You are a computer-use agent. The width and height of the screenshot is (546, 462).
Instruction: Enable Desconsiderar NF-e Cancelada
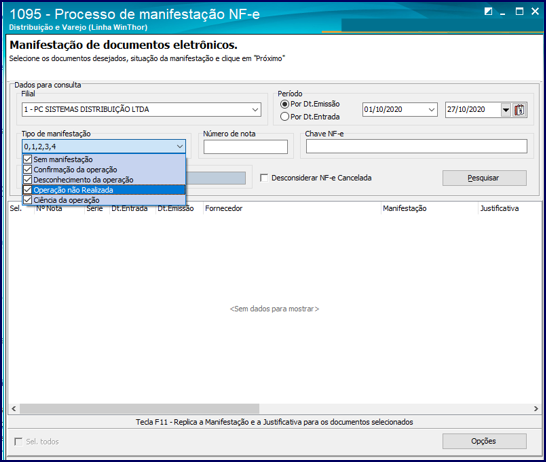click(264, 178)
